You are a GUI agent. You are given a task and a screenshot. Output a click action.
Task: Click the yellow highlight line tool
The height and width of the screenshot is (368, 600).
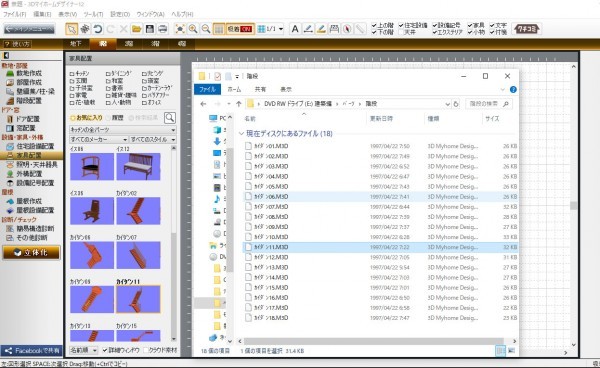[x=321, y=29]
